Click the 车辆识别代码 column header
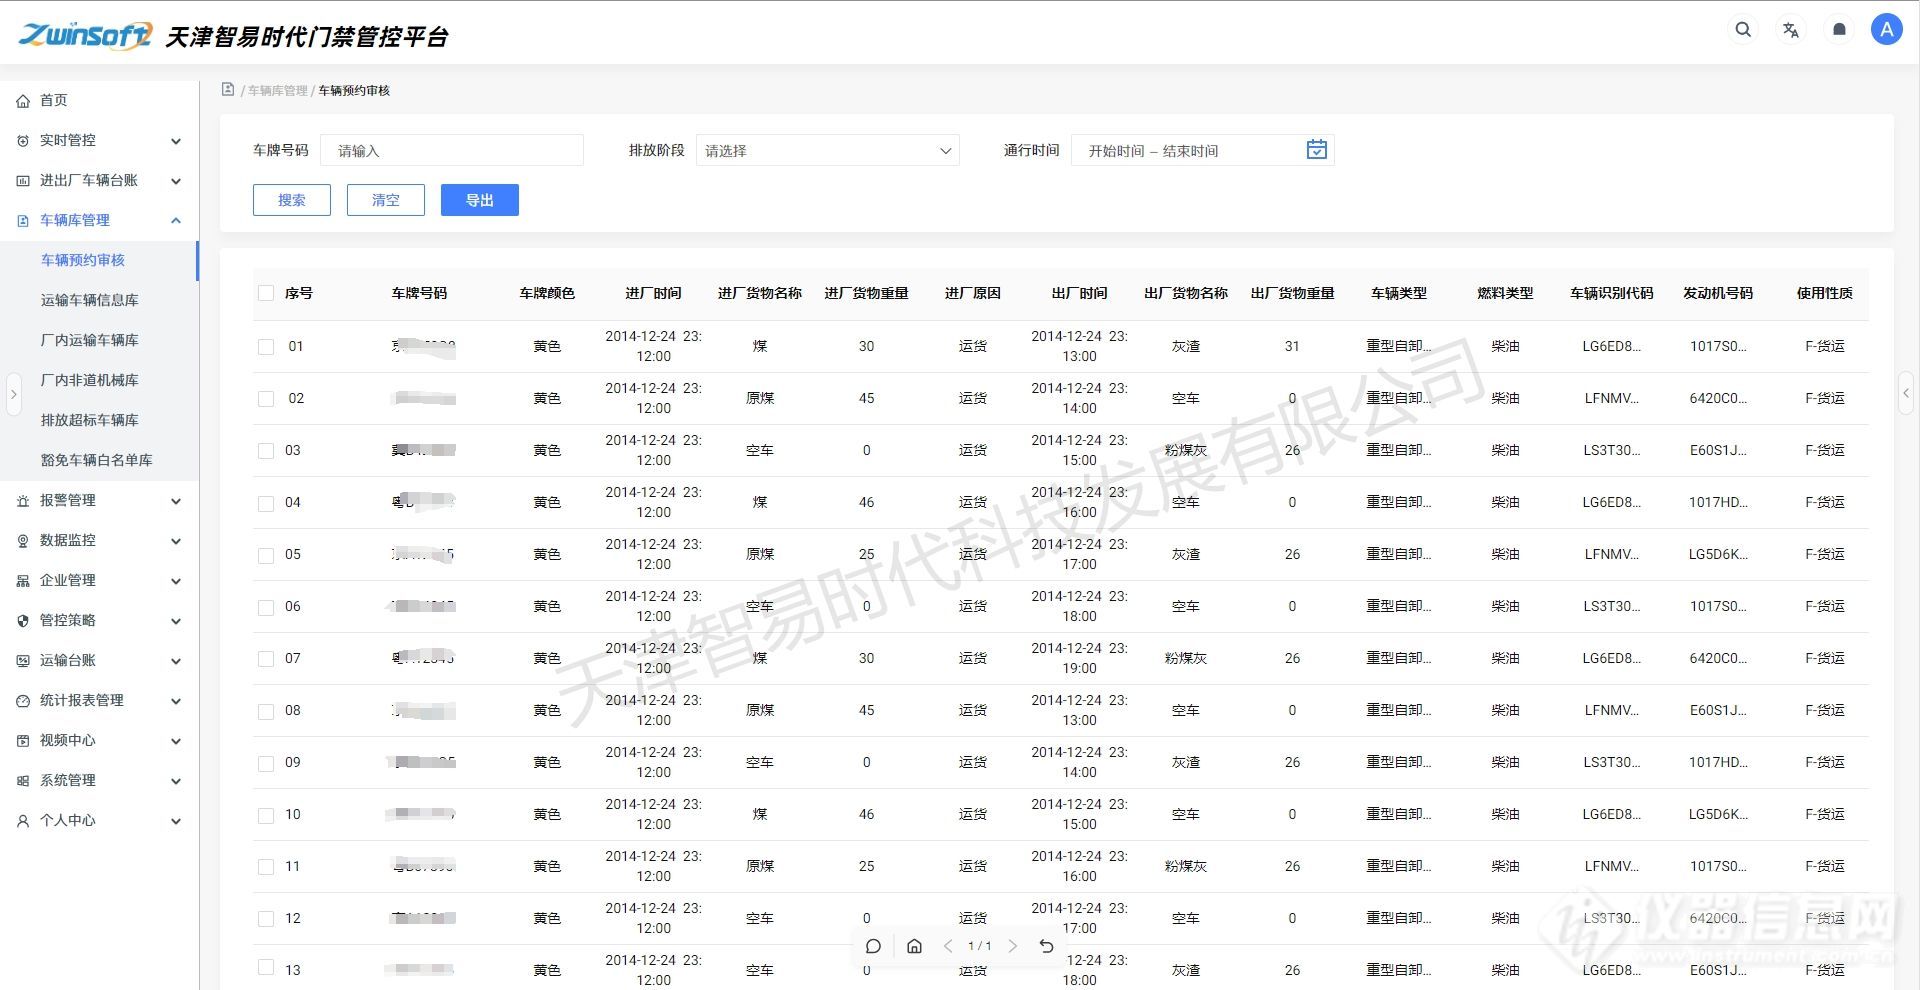 coord(1611,293)
